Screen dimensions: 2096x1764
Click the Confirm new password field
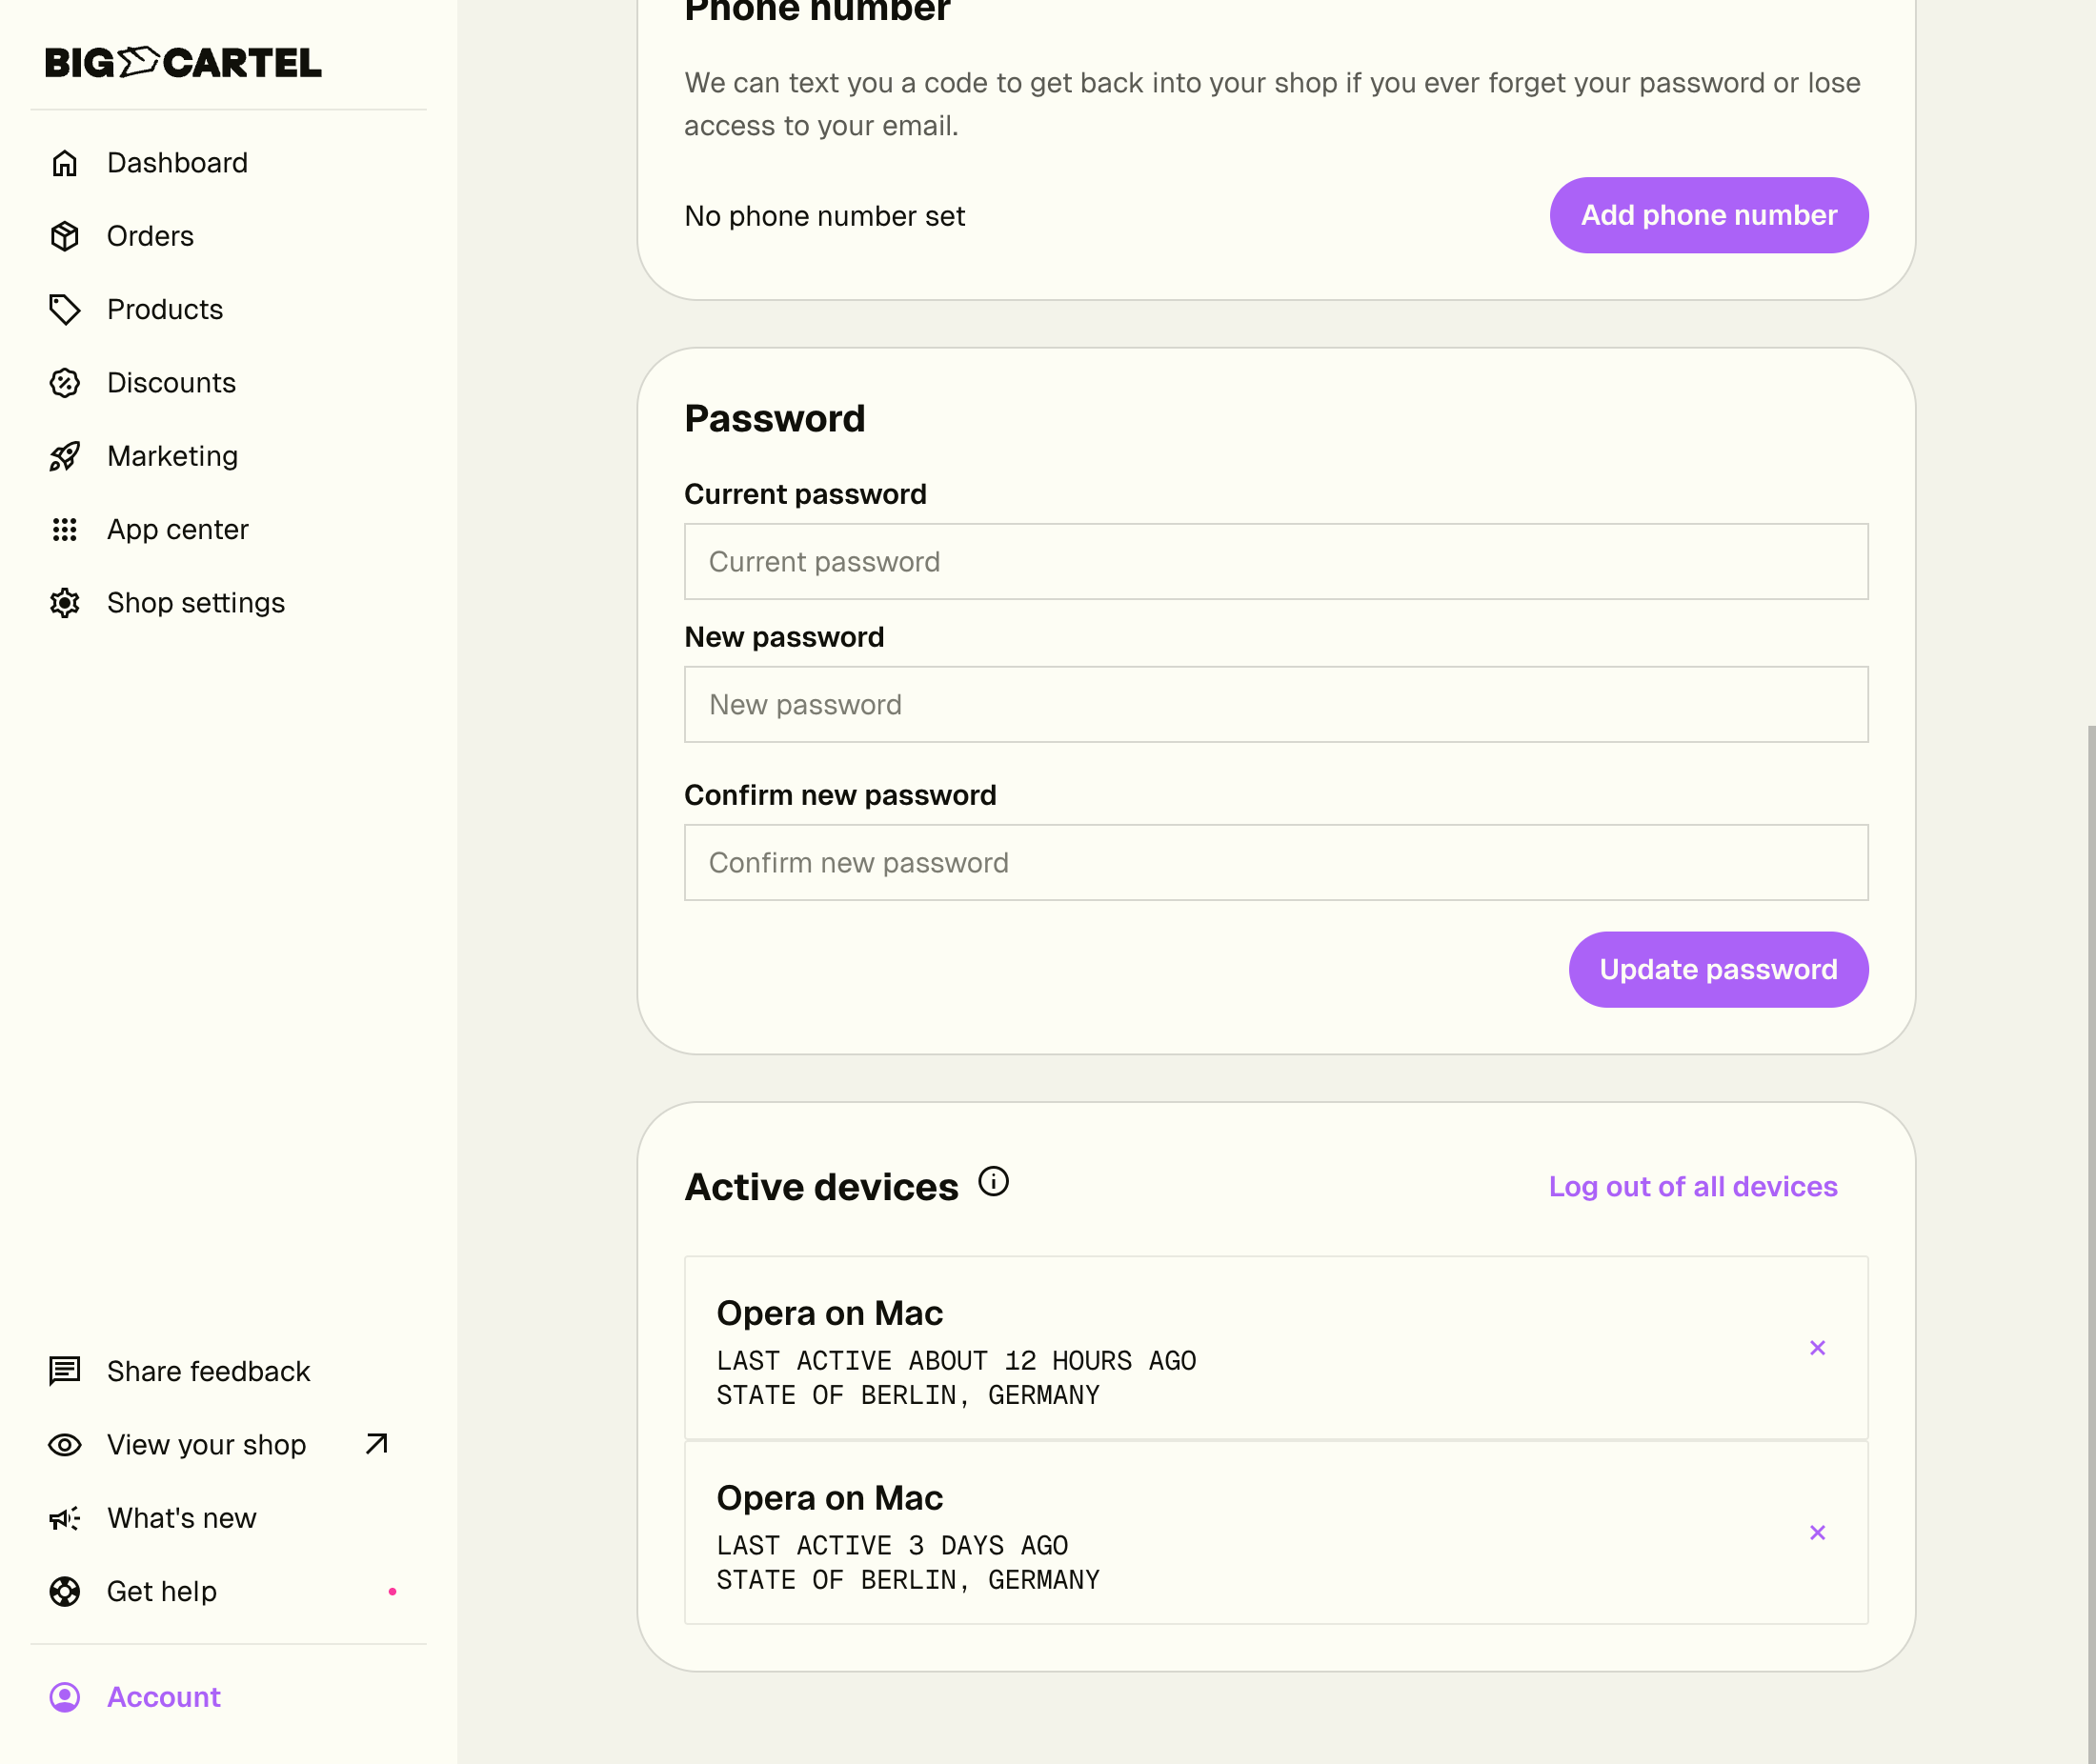pyautogui.click(x=1275, y=863)
